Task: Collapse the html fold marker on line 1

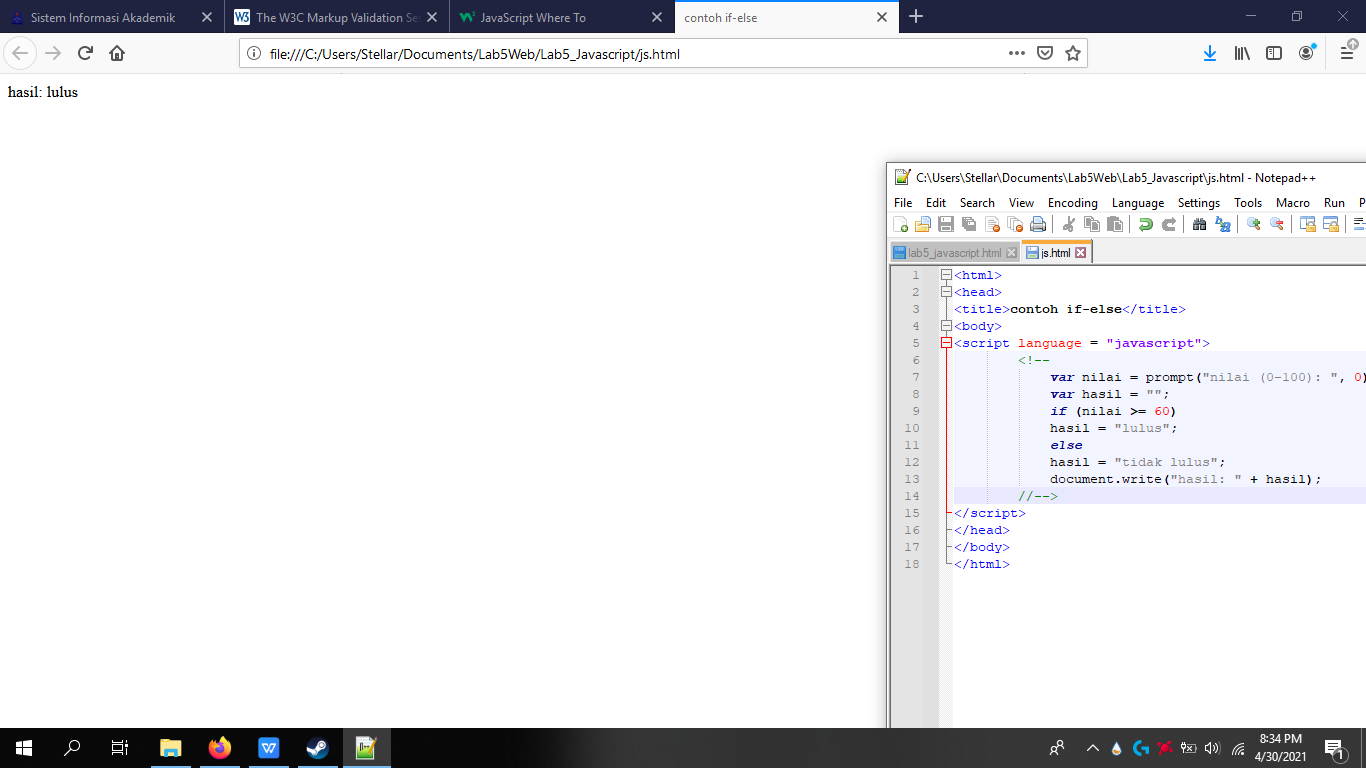Action: pyautogui.click(x=946, y=274)
